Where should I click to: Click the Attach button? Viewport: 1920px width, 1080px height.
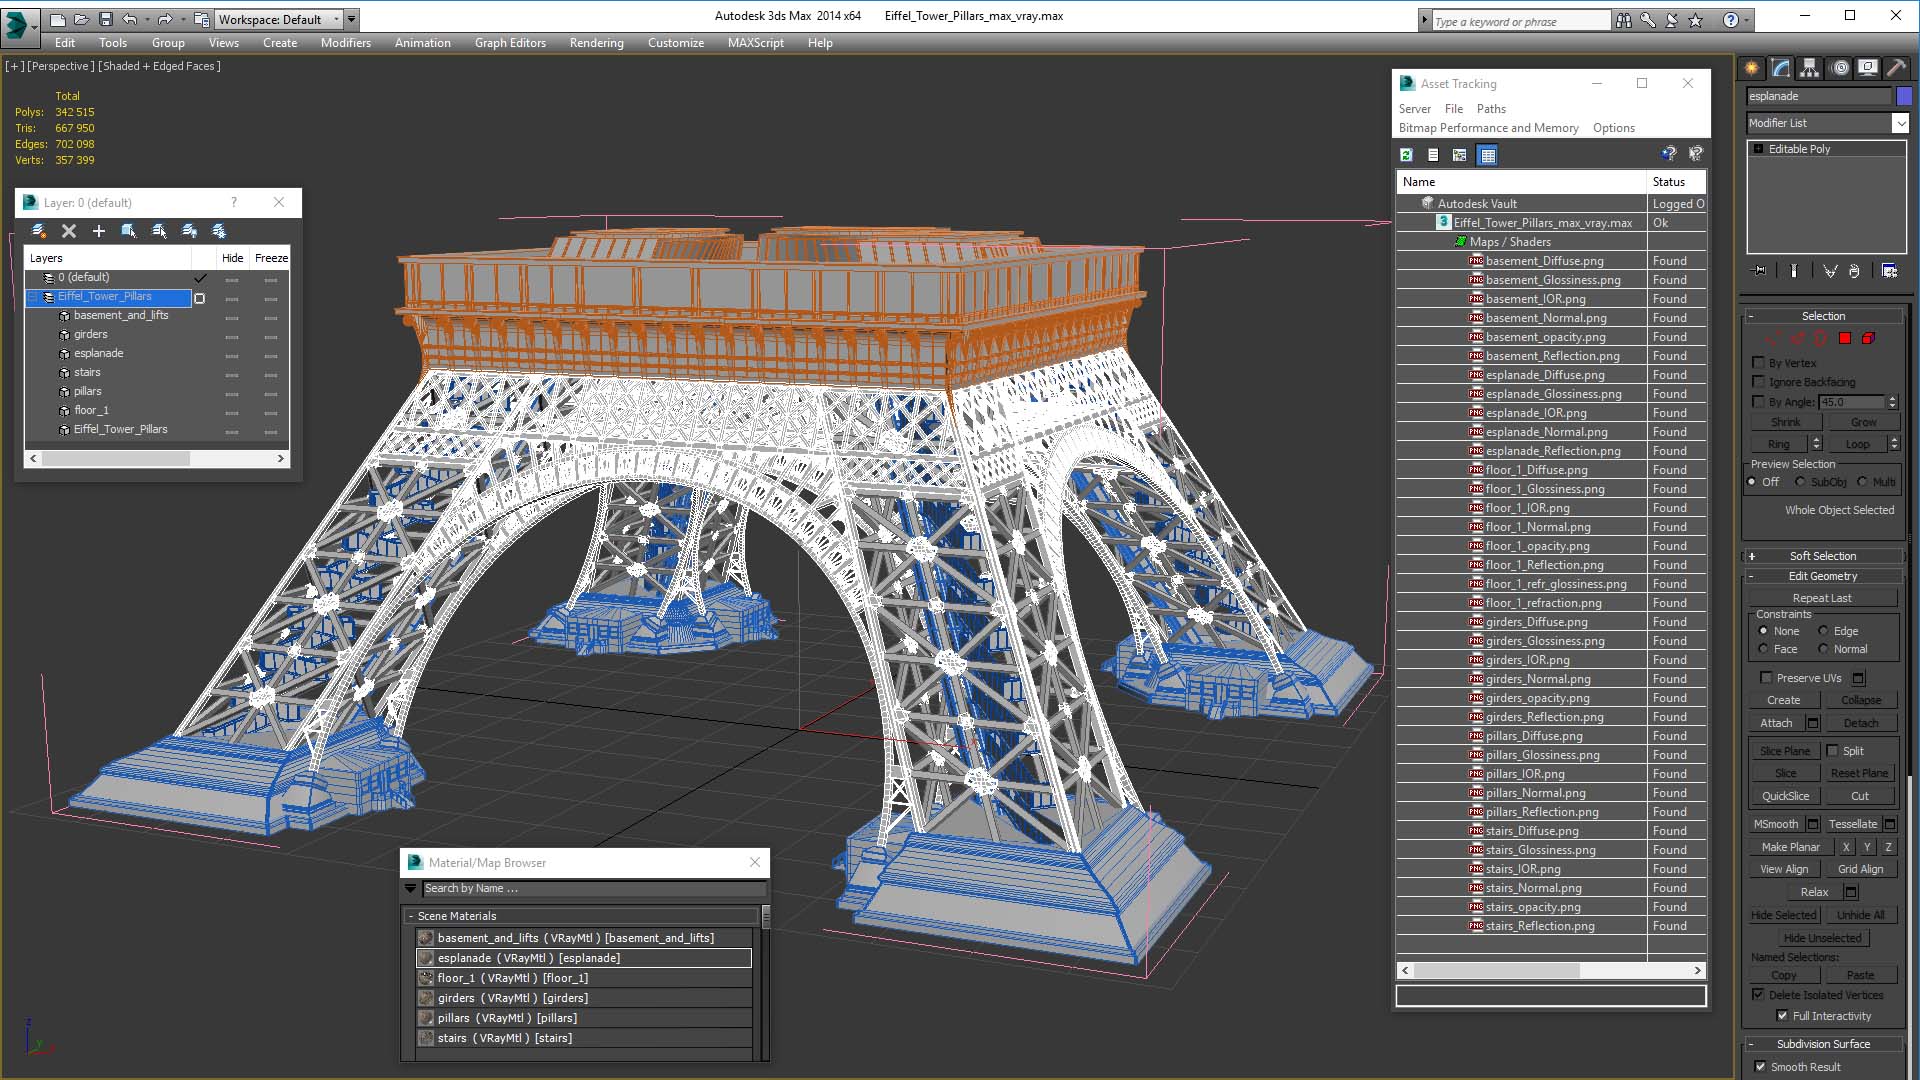pyautogui.click(x=1776, y=723)
